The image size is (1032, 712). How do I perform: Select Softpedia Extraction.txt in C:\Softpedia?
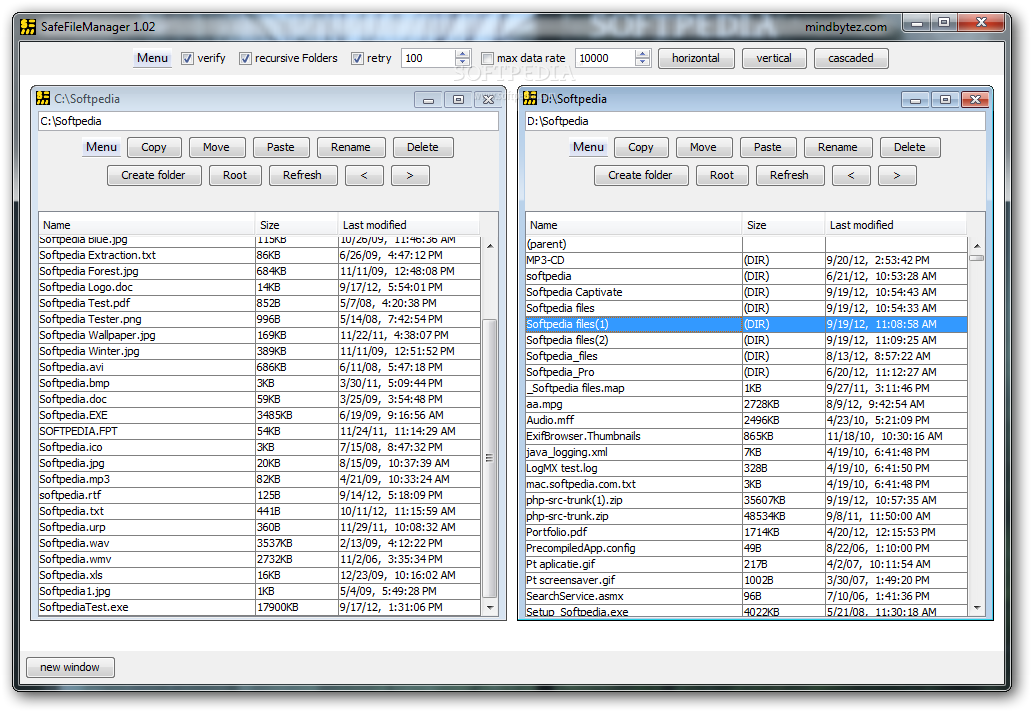[x=259, y=255]
